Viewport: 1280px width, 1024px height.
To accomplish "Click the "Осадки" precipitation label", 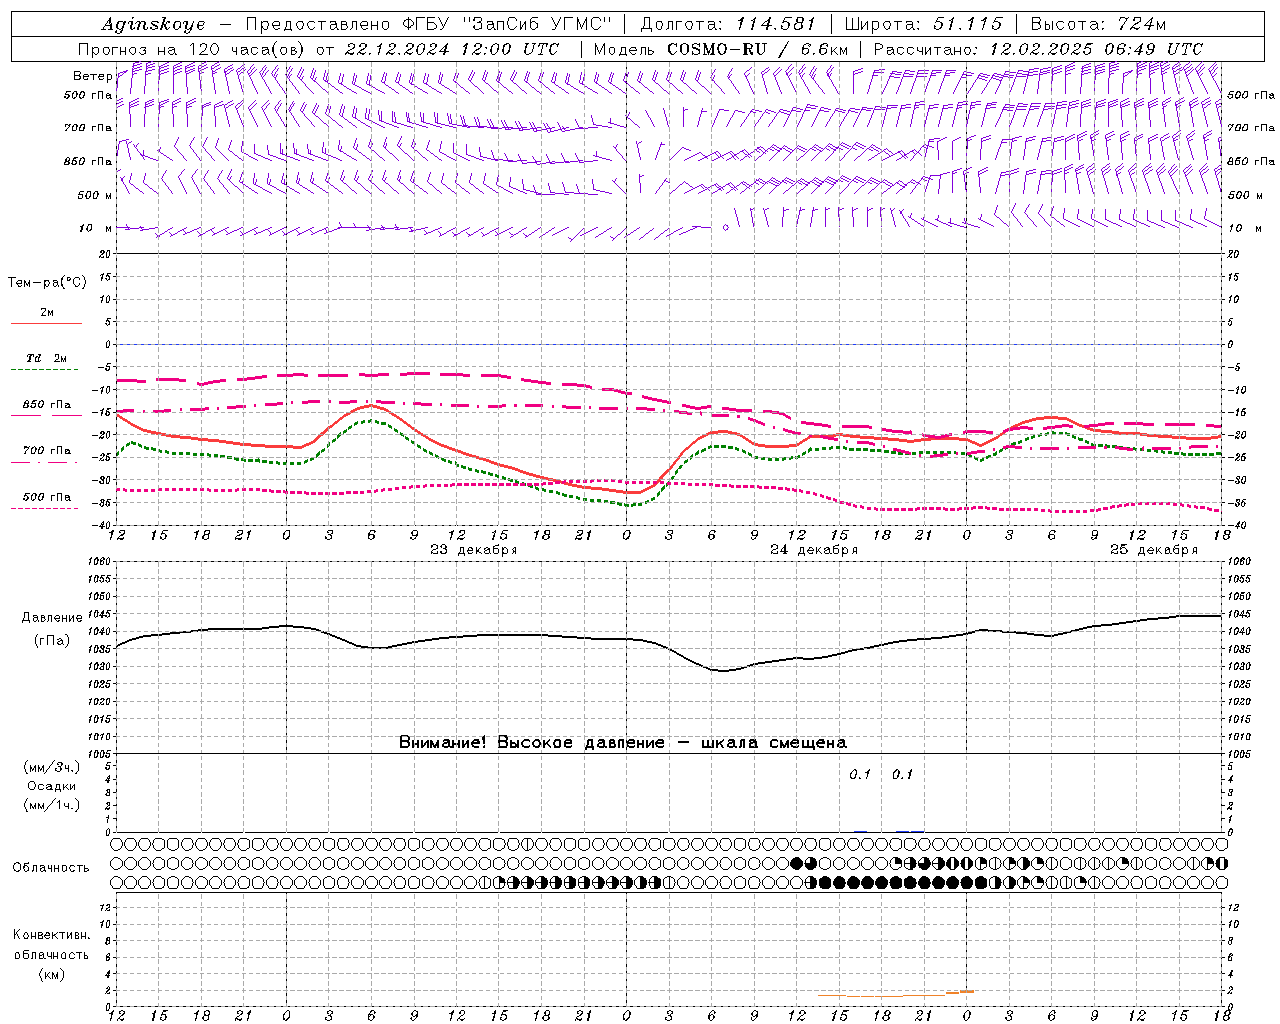I will pyautogui.click(x=52, y=786).
